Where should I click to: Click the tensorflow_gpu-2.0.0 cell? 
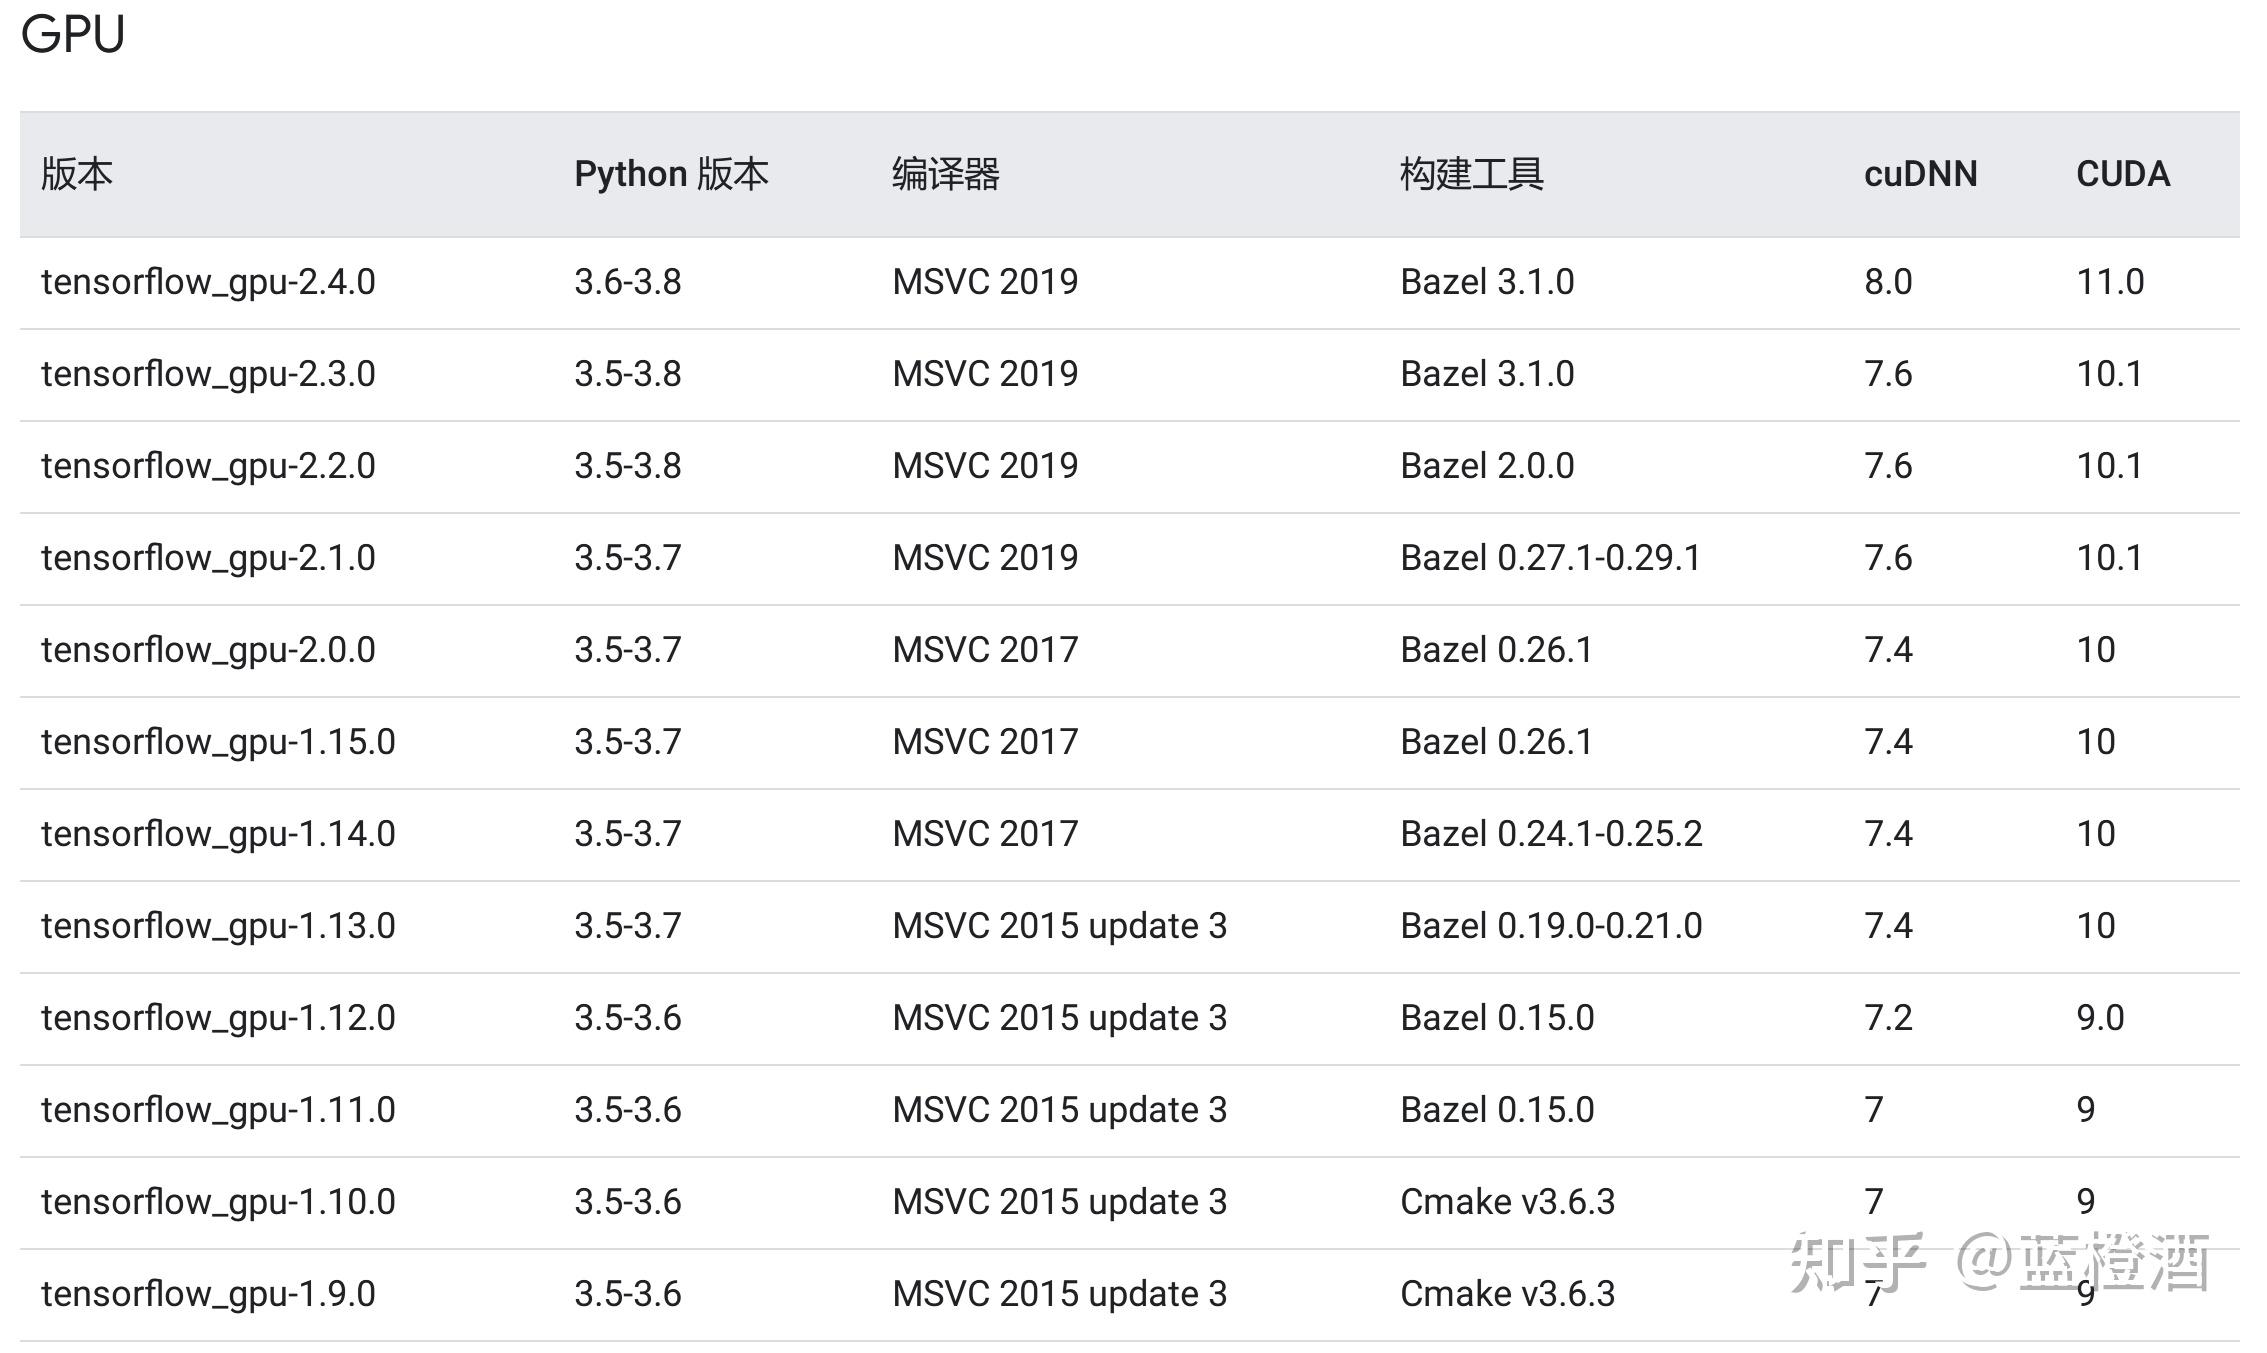(x=208, y=650)
